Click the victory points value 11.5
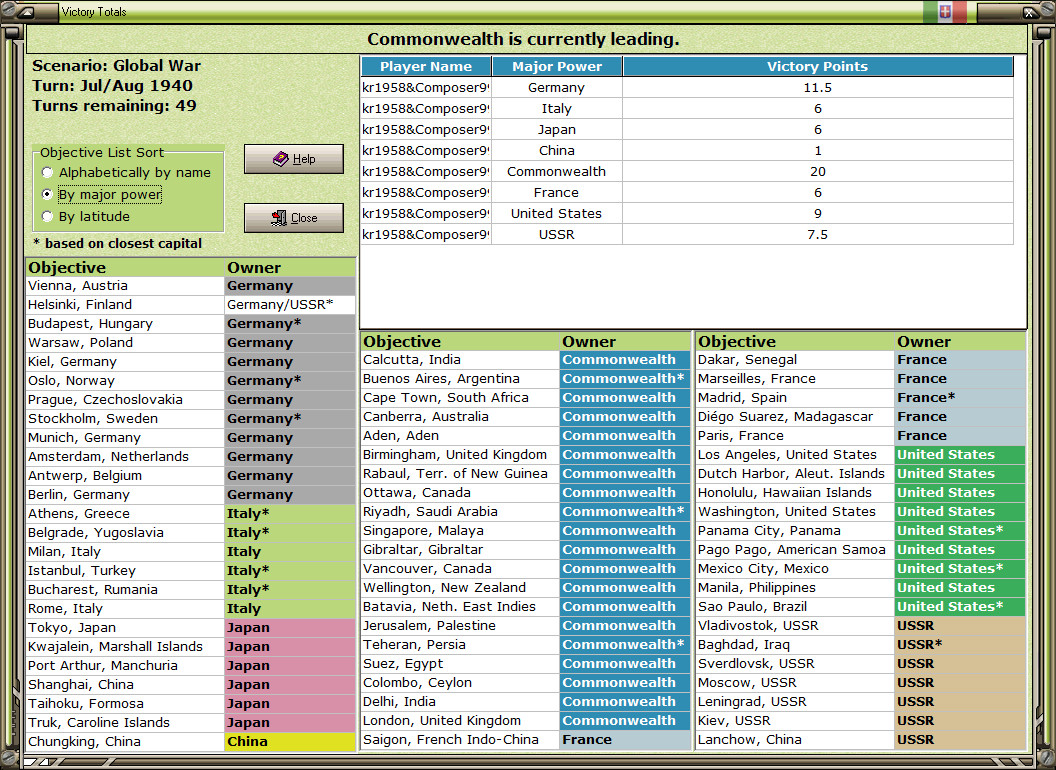 [818, 88]
